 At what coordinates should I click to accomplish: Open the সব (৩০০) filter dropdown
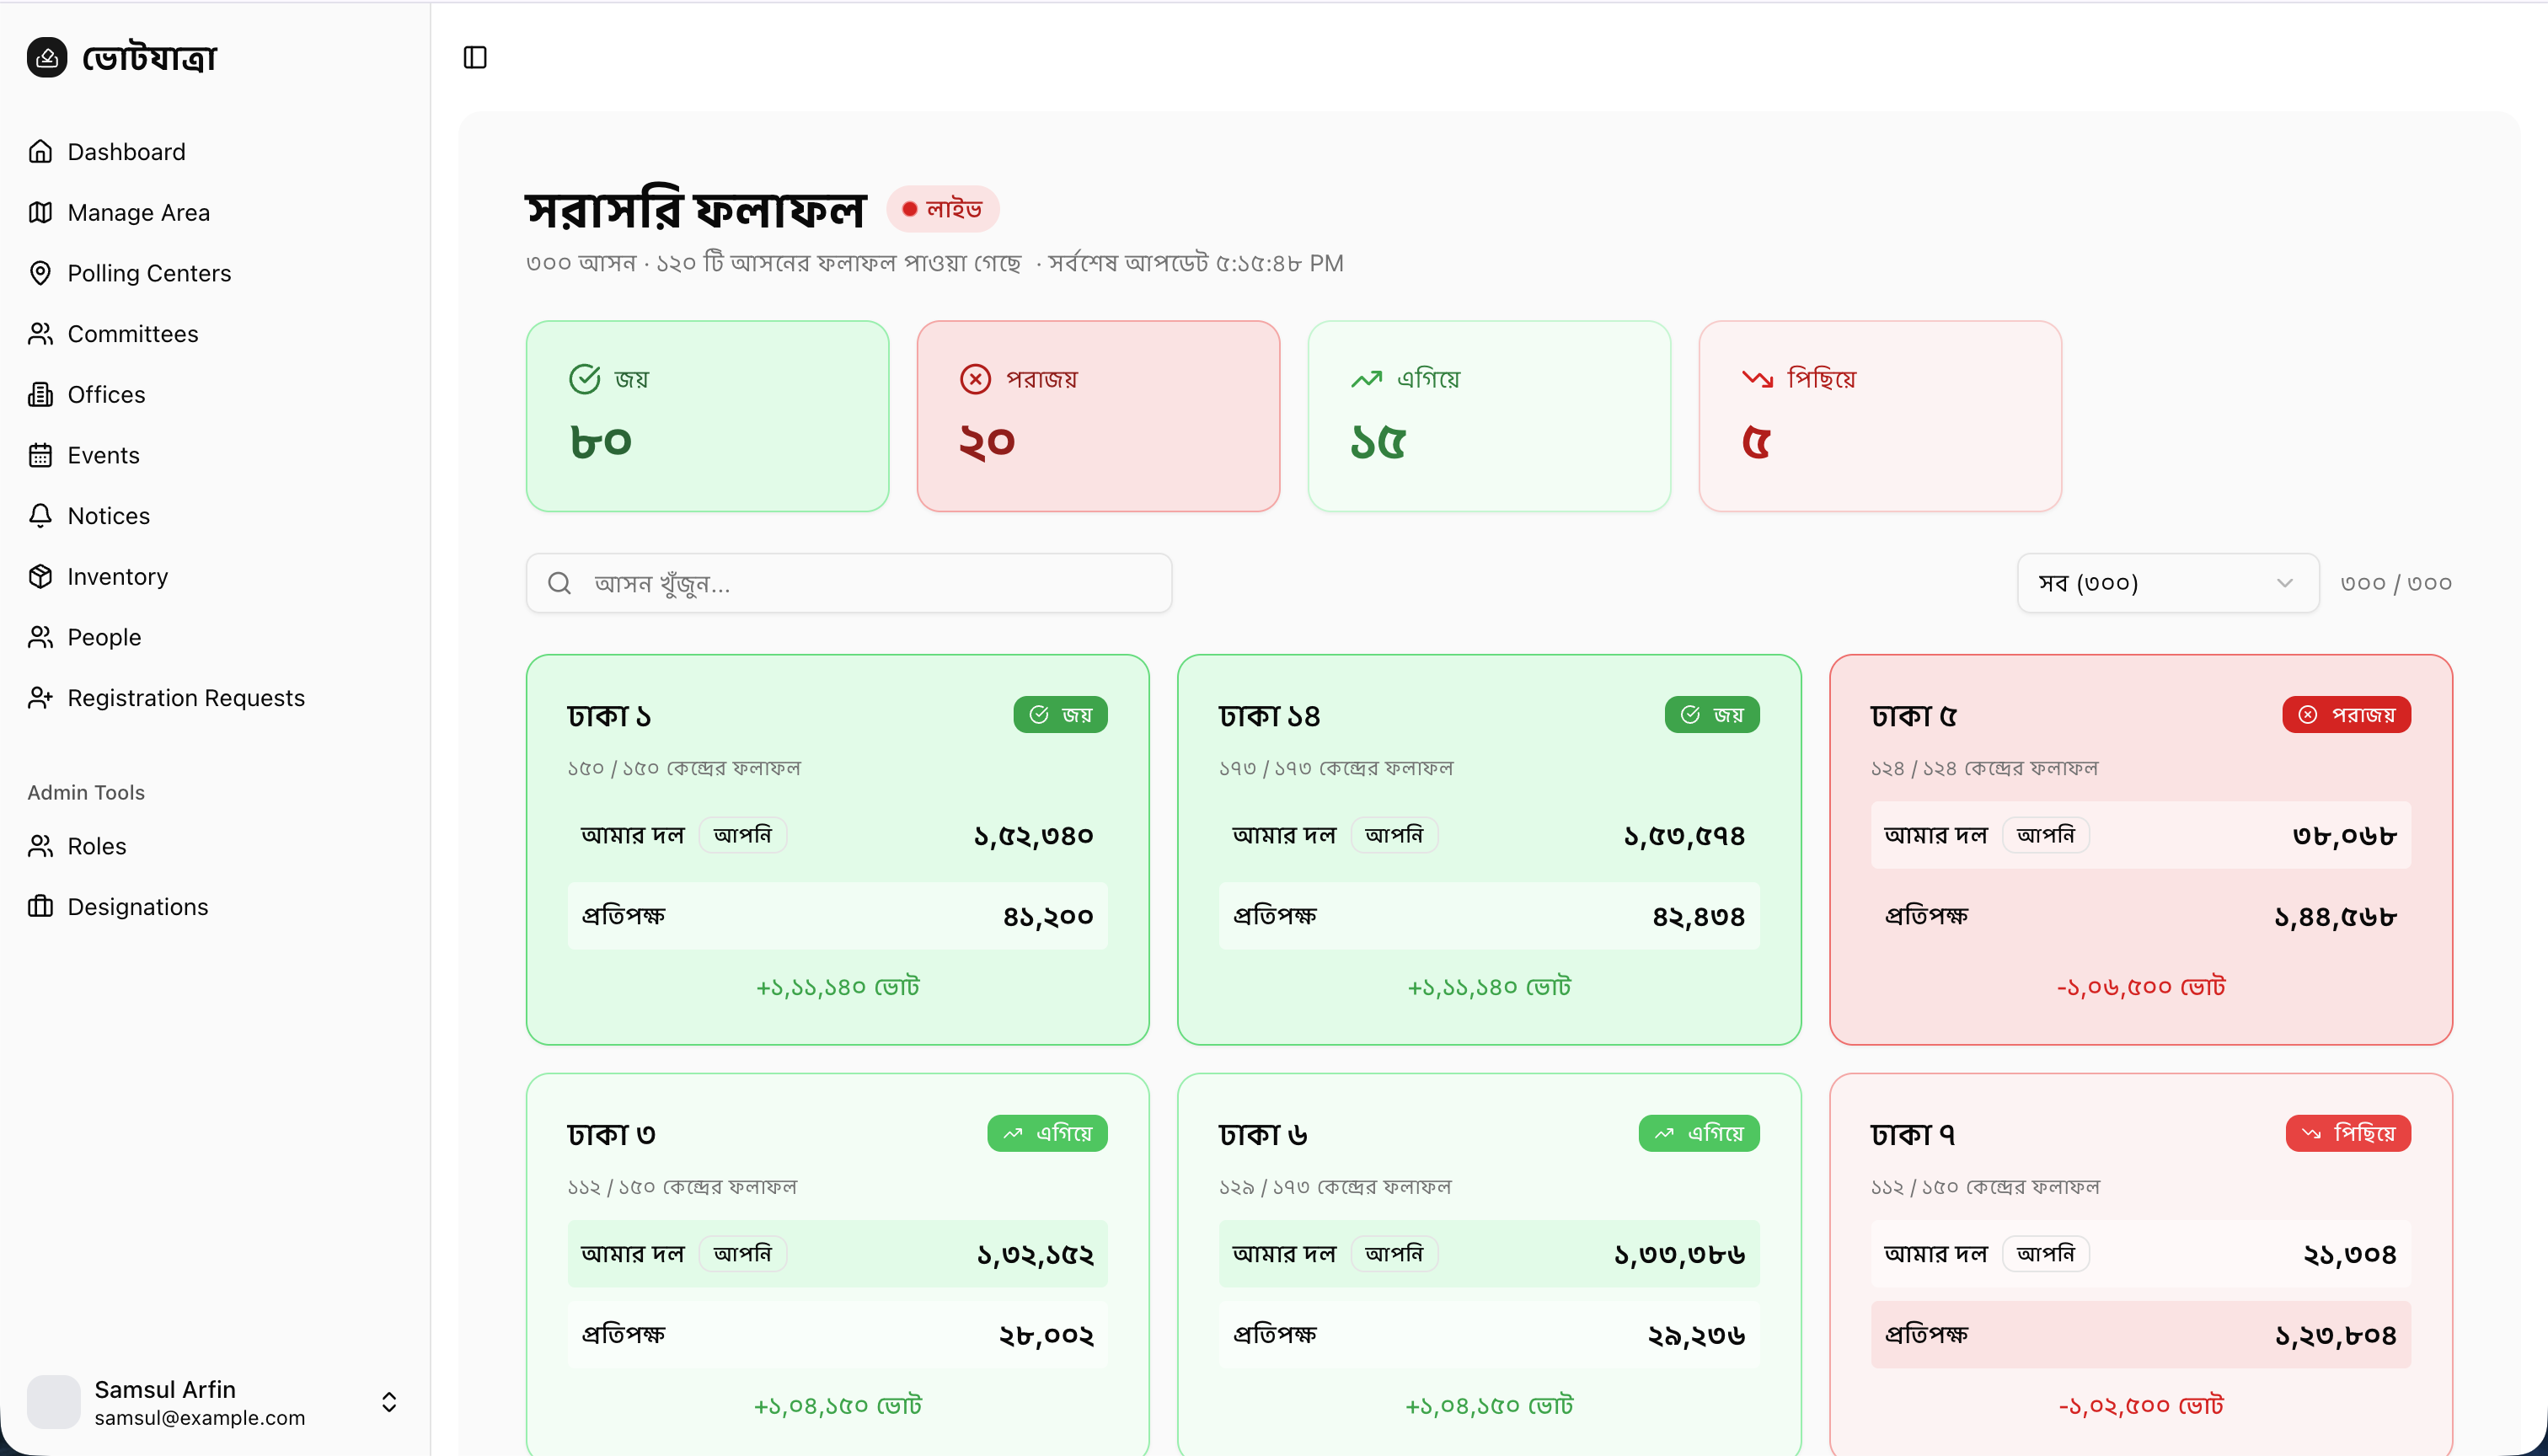pos(2167,583)
